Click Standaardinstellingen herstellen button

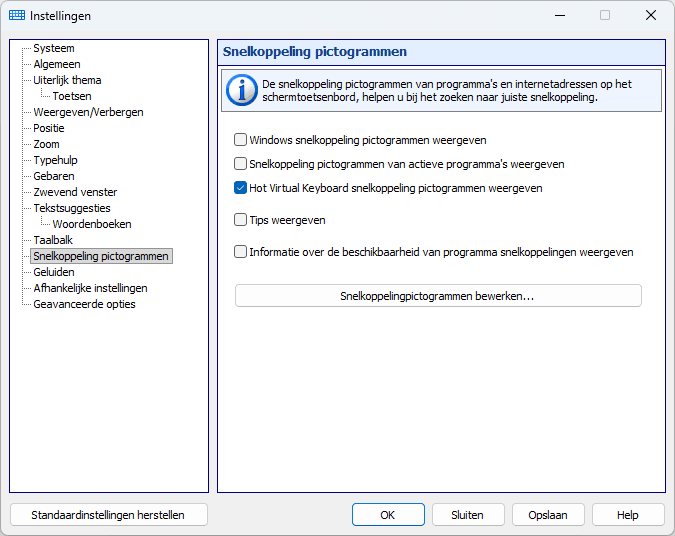pyautogui.click(x=108, y=515)
